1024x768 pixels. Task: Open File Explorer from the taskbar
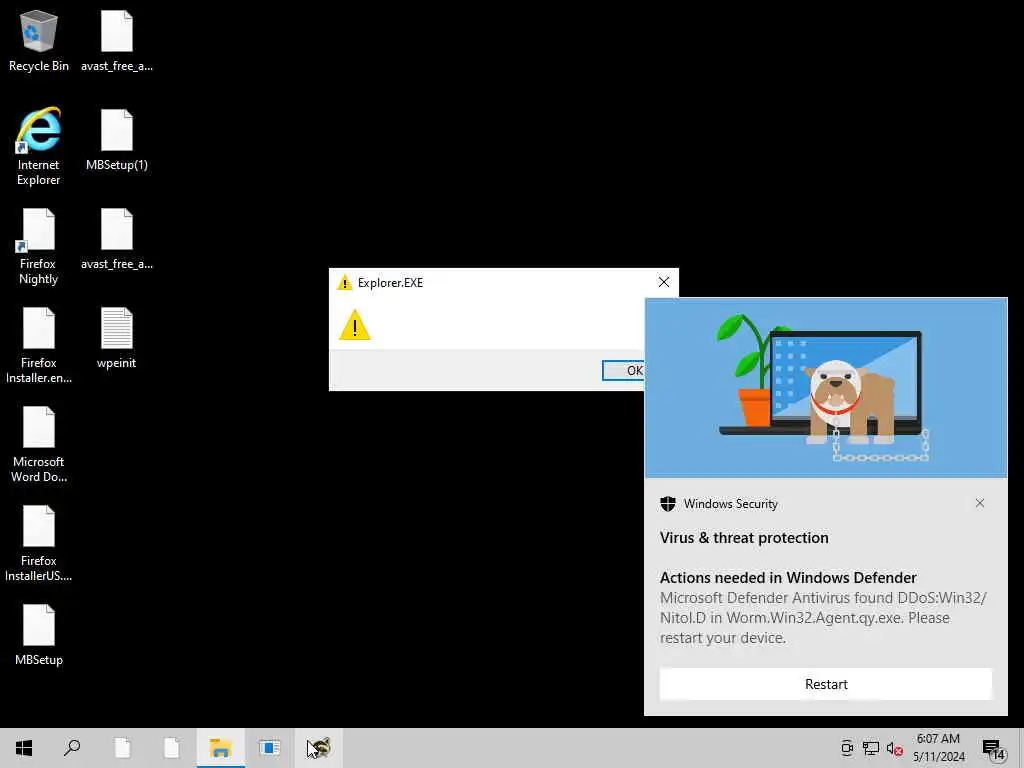221,748
